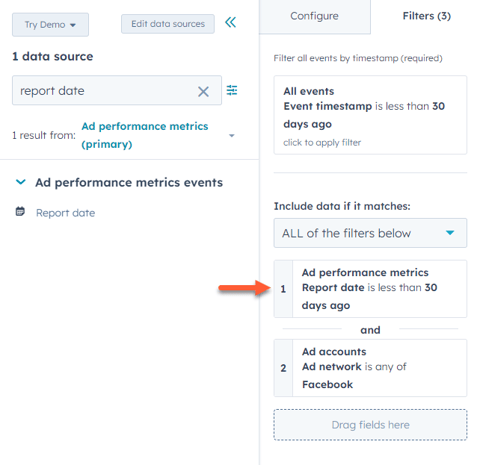Switch to the Configure tab
480x465 pixels.
314,16
